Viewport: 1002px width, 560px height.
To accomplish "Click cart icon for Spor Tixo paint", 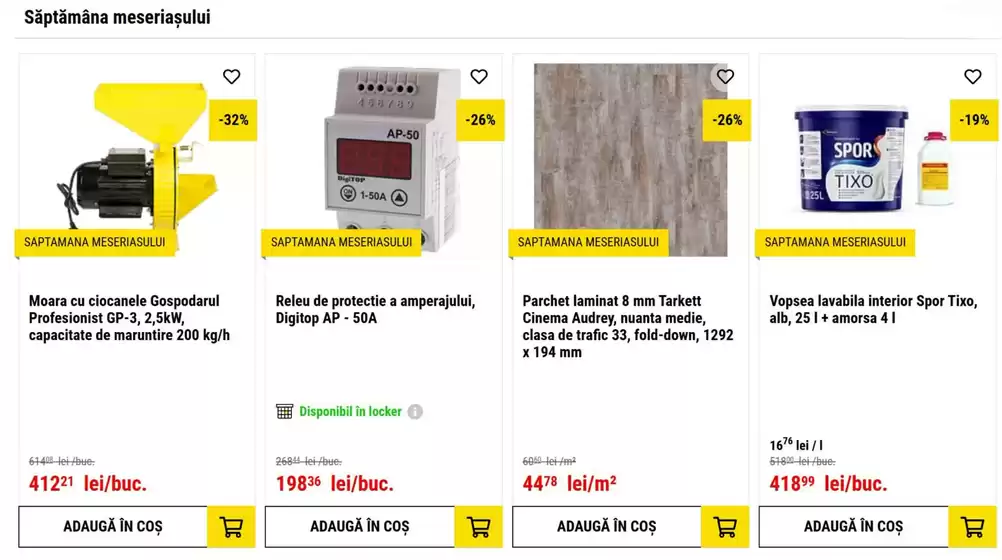I will (973, 527).
